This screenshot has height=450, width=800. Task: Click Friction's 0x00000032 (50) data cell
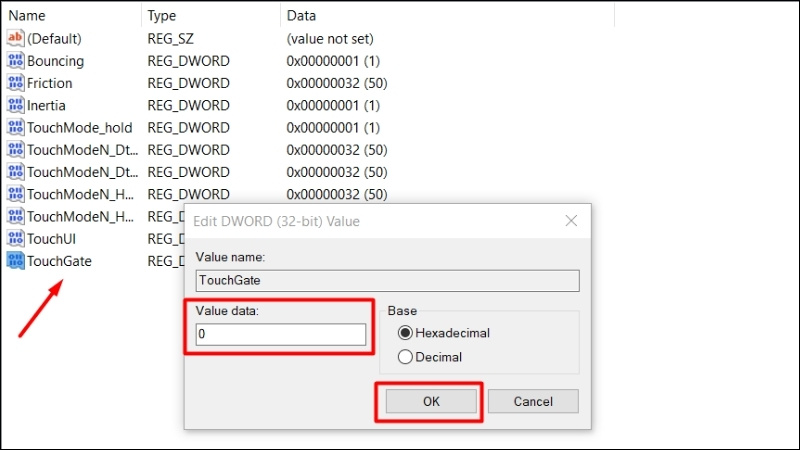[337, 83]
